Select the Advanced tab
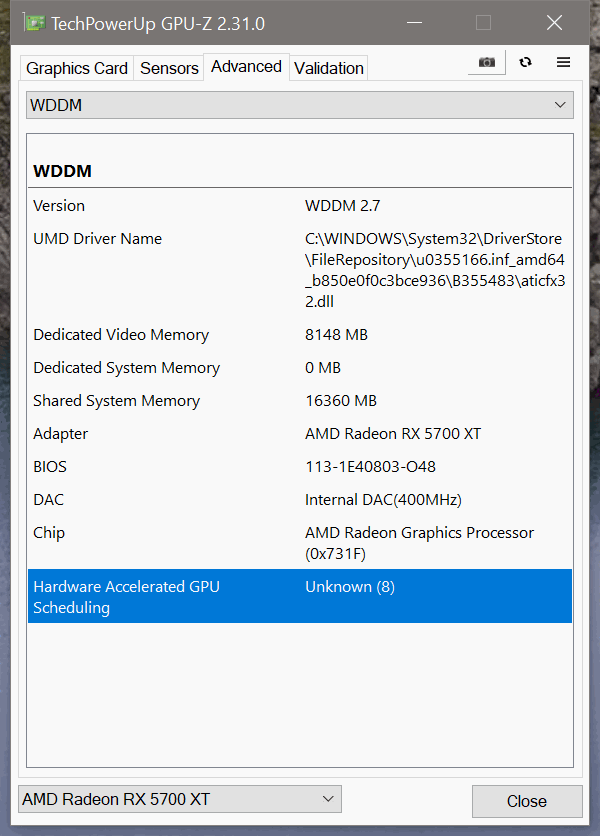Screen dimensions: 600x836 [x=246, y=67]
